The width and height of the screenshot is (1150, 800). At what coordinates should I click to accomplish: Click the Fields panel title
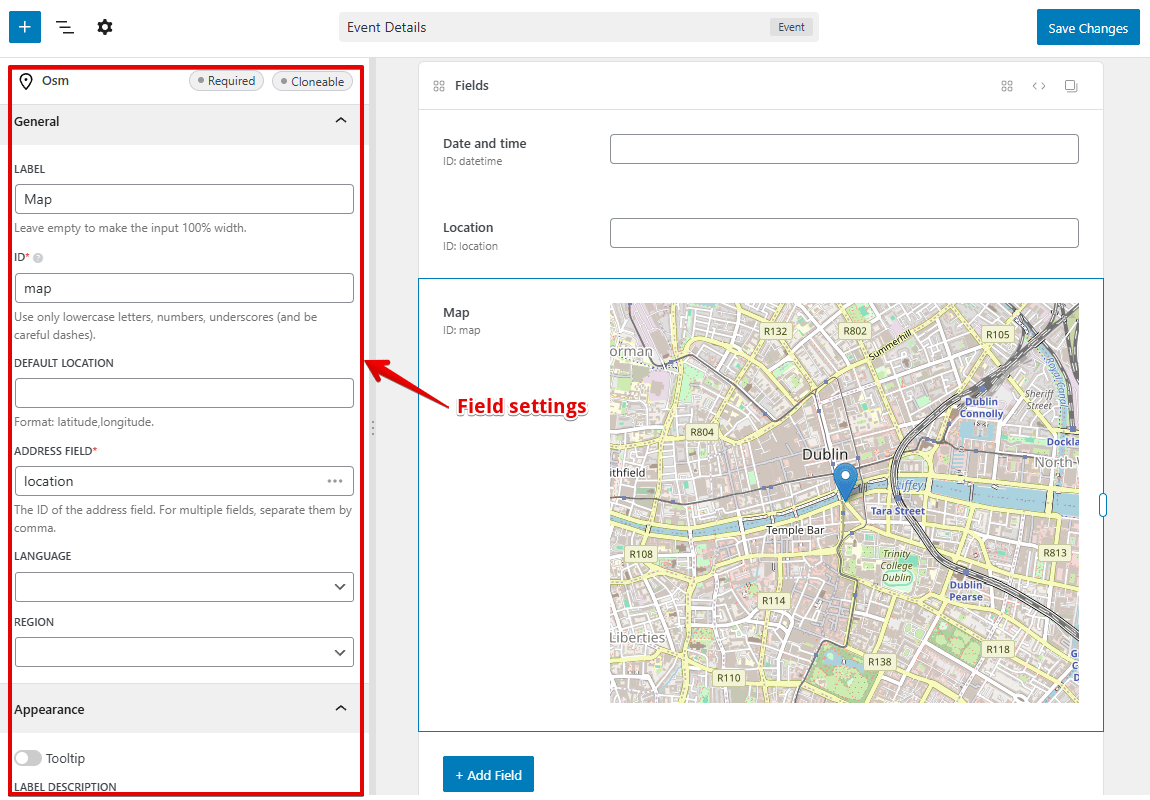pyautogui.click(x=472, y=86)
